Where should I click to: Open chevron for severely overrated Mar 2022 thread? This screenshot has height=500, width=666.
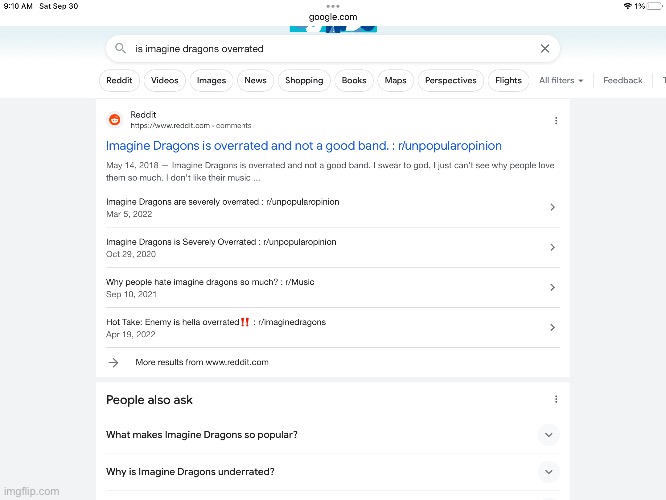click(x=552, y=207)
